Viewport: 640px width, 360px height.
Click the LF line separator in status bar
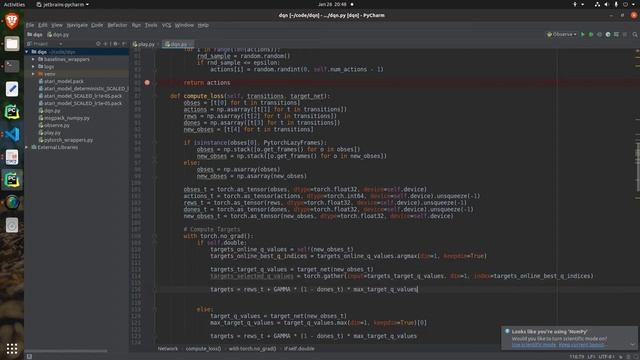pyautogui.click(x=591, y=356)
